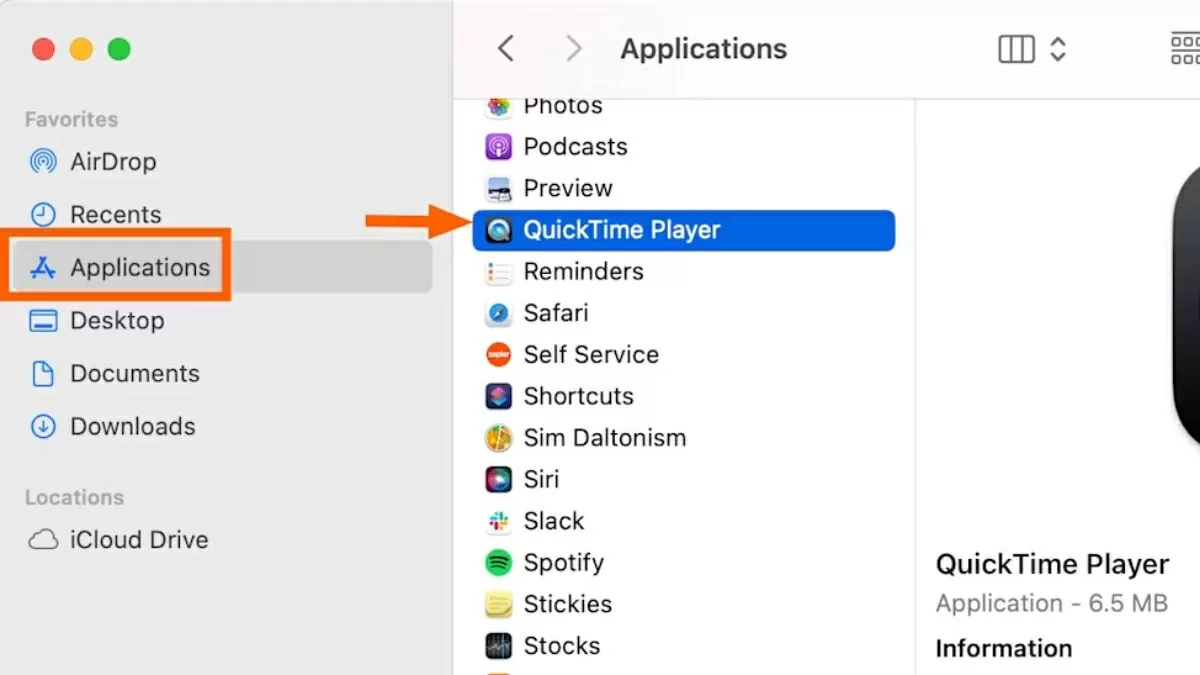Screen dimensions: 1200x675
Task: Click the Shortcuts app icon
Action: coord(498,396)
